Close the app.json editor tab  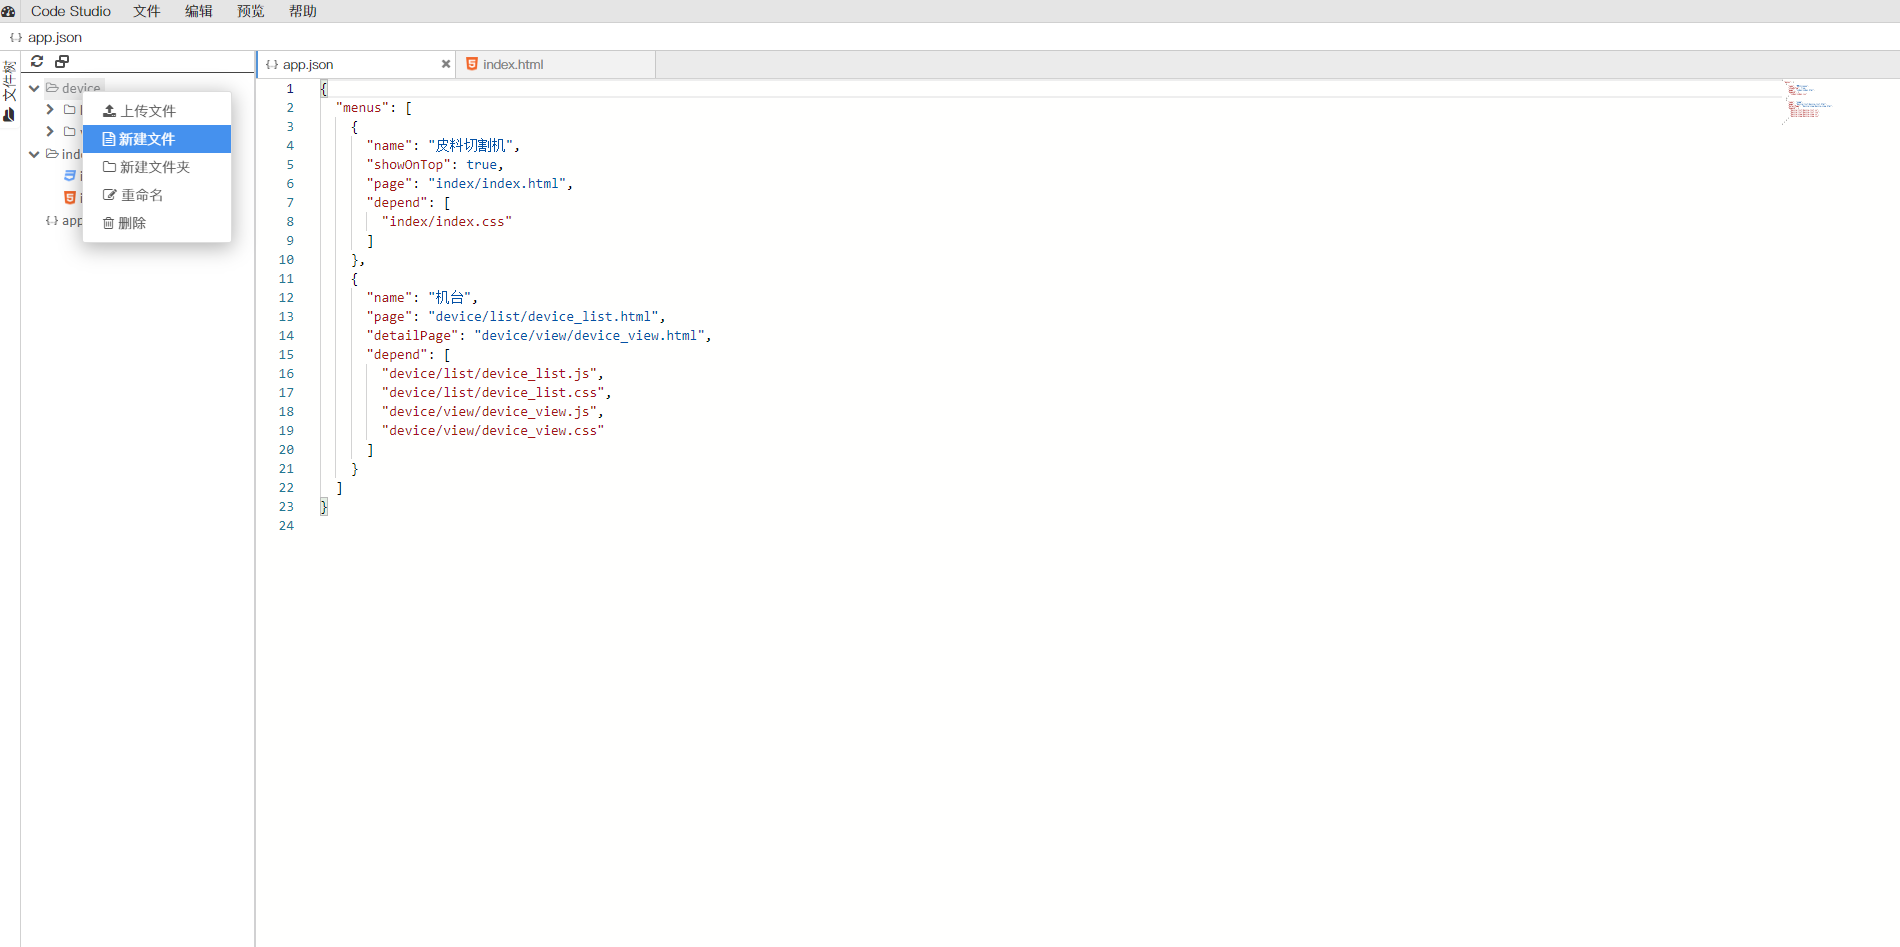tap(446, 64)
